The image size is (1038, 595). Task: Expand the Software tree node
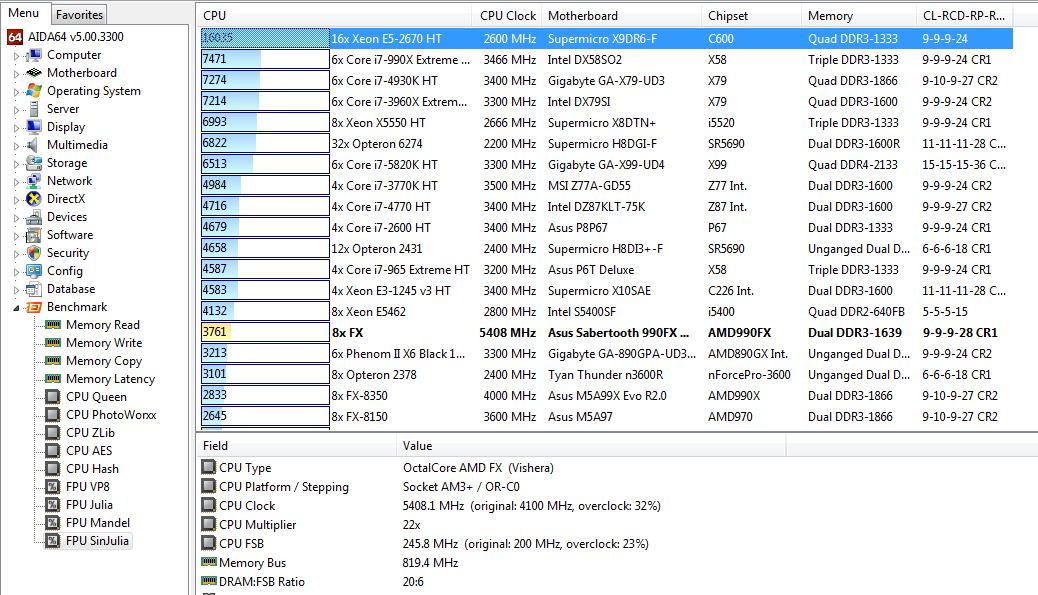pyautogui.click(x=17, y=236)
